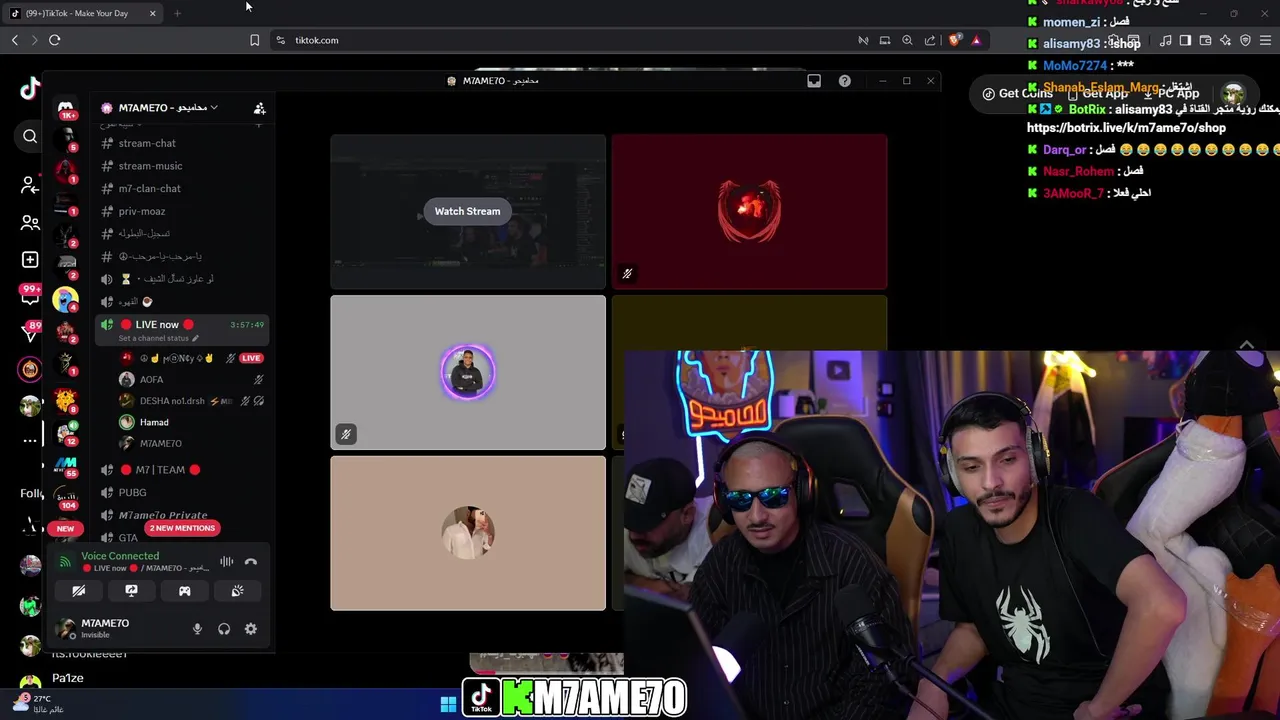Image resolution: width=1280 pixels, height=720 pixels.
Task: Open TikTok More three-dots icon
Action: tap(30, 440)
